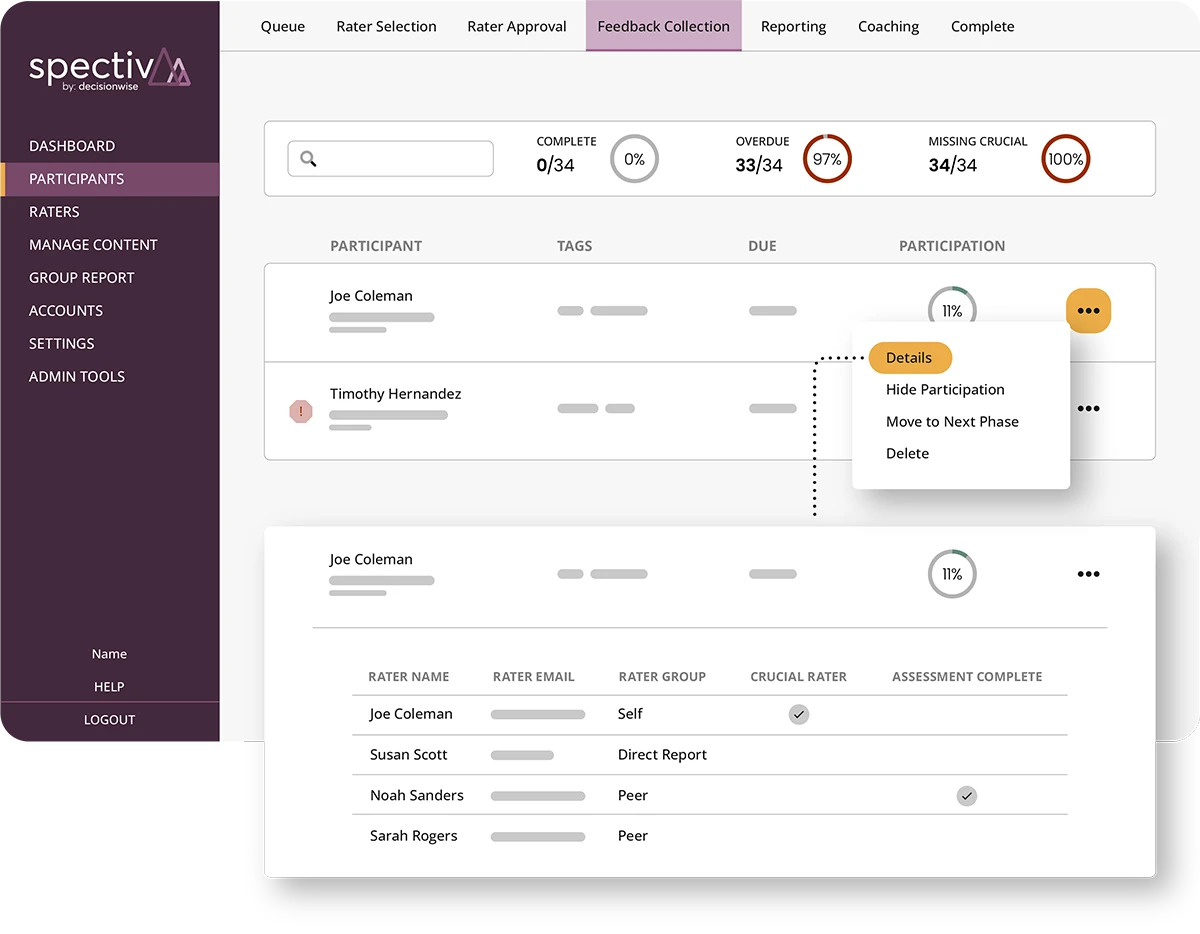
Task: Choose Move to Next Phase
Action: [x=952, y=422]
